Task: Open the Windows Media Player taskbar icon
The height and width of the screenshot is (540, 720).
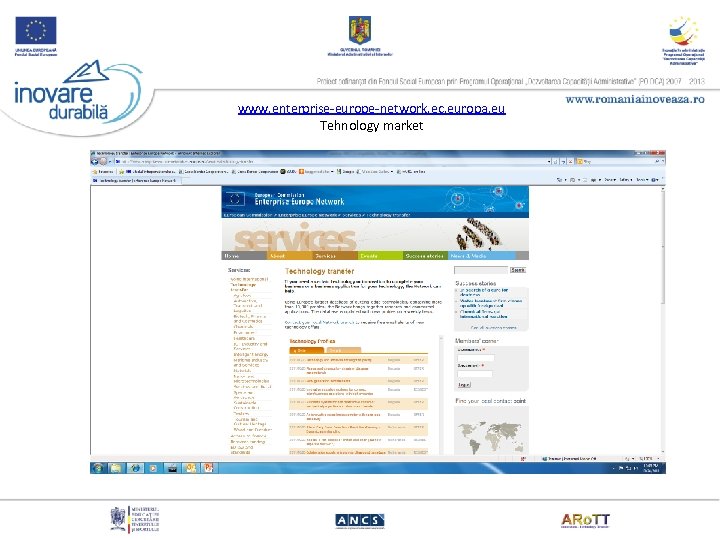Action: point(153,468)
